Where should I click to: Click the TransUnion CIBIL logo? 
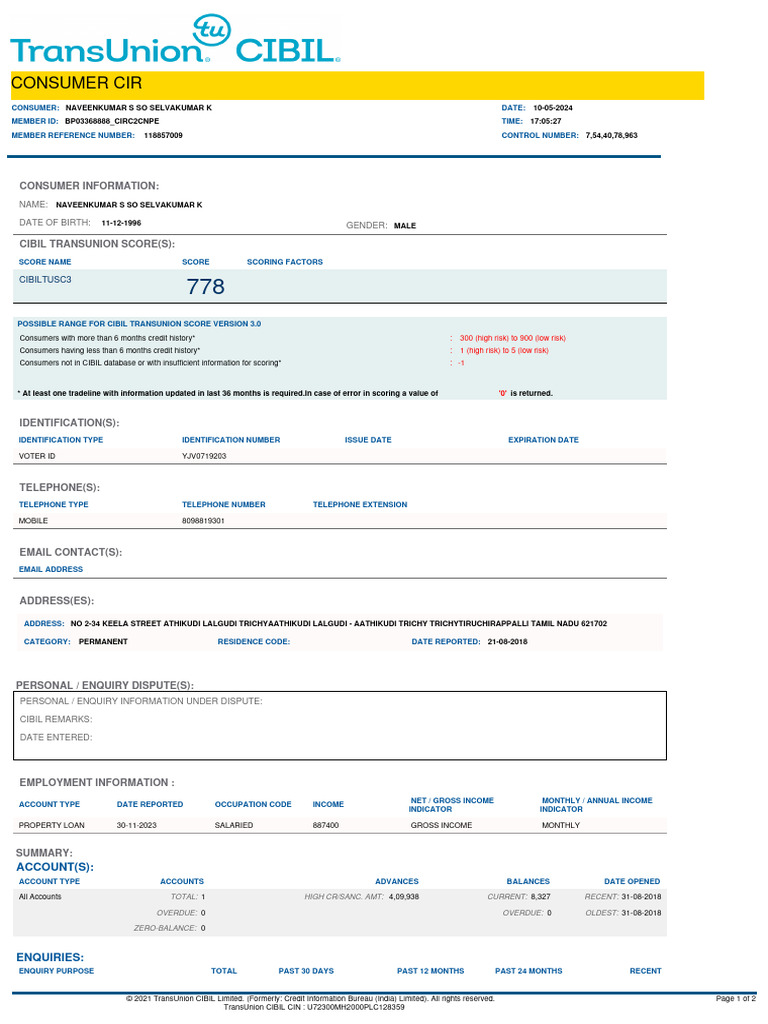(175, 39)
